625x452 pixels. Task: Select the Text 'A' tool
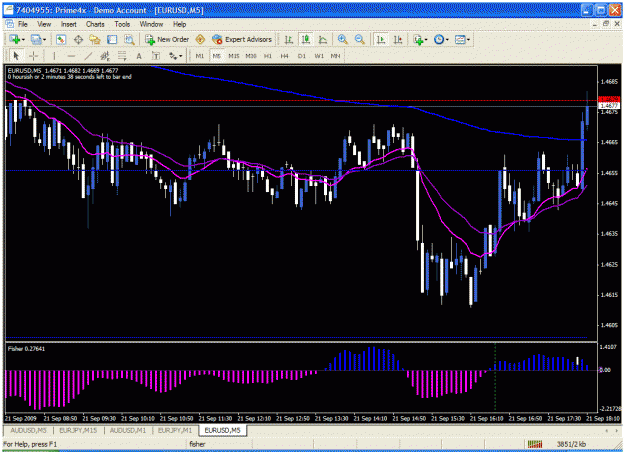[139, 56]
